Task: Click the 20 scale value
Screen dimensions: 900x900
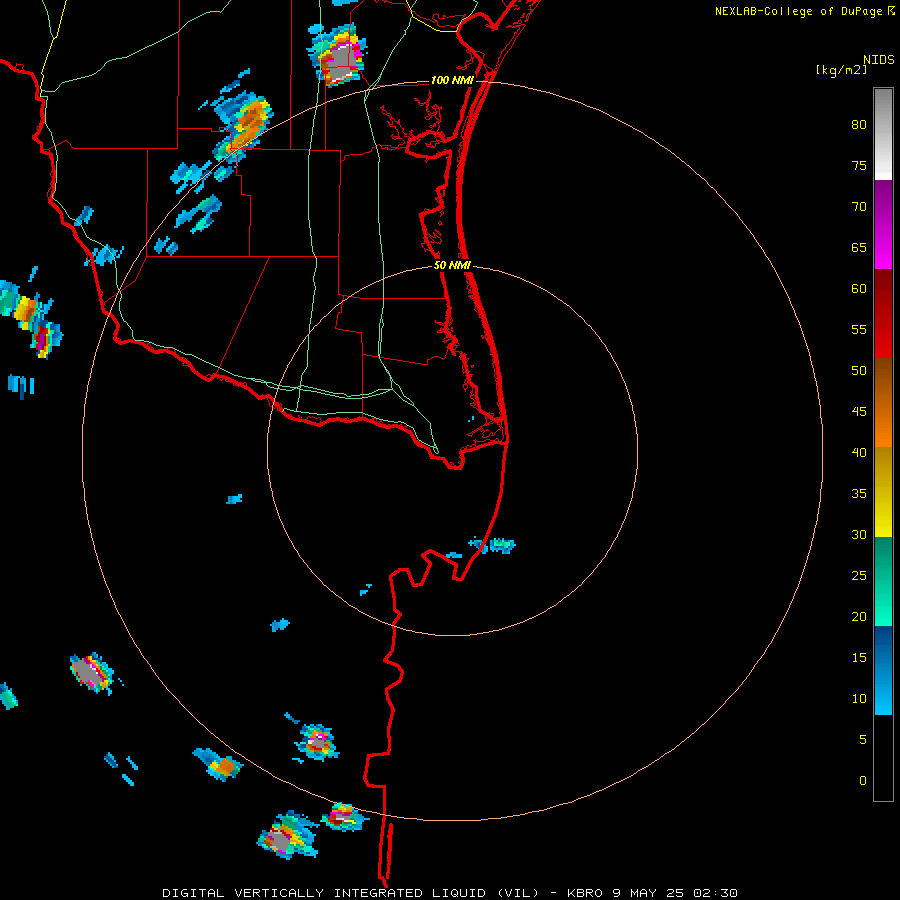Action: (x=859, y=616)
